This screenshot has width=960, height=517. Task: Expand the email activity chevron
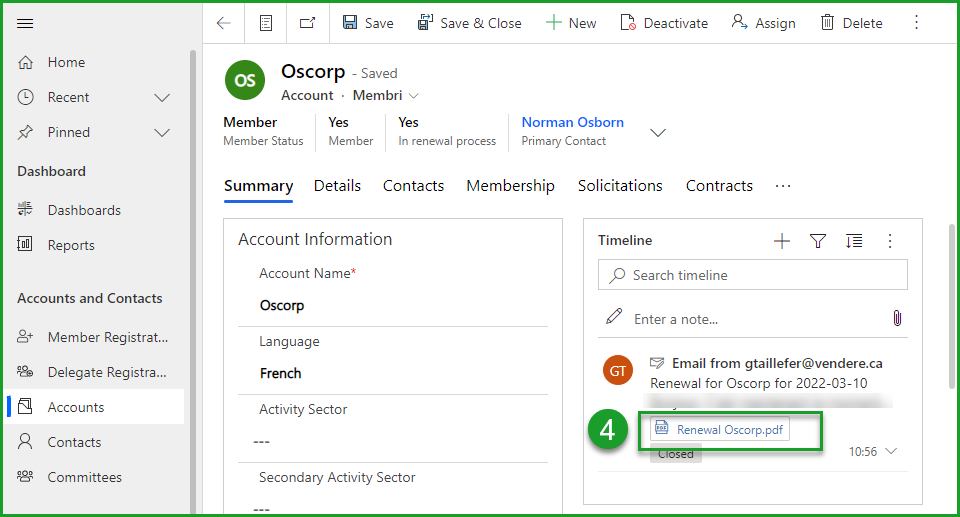(x=891, y=452)
